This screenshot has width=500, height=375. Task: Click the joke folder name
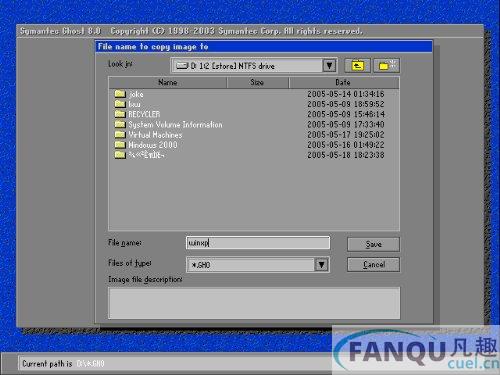(x=136, y=94)
